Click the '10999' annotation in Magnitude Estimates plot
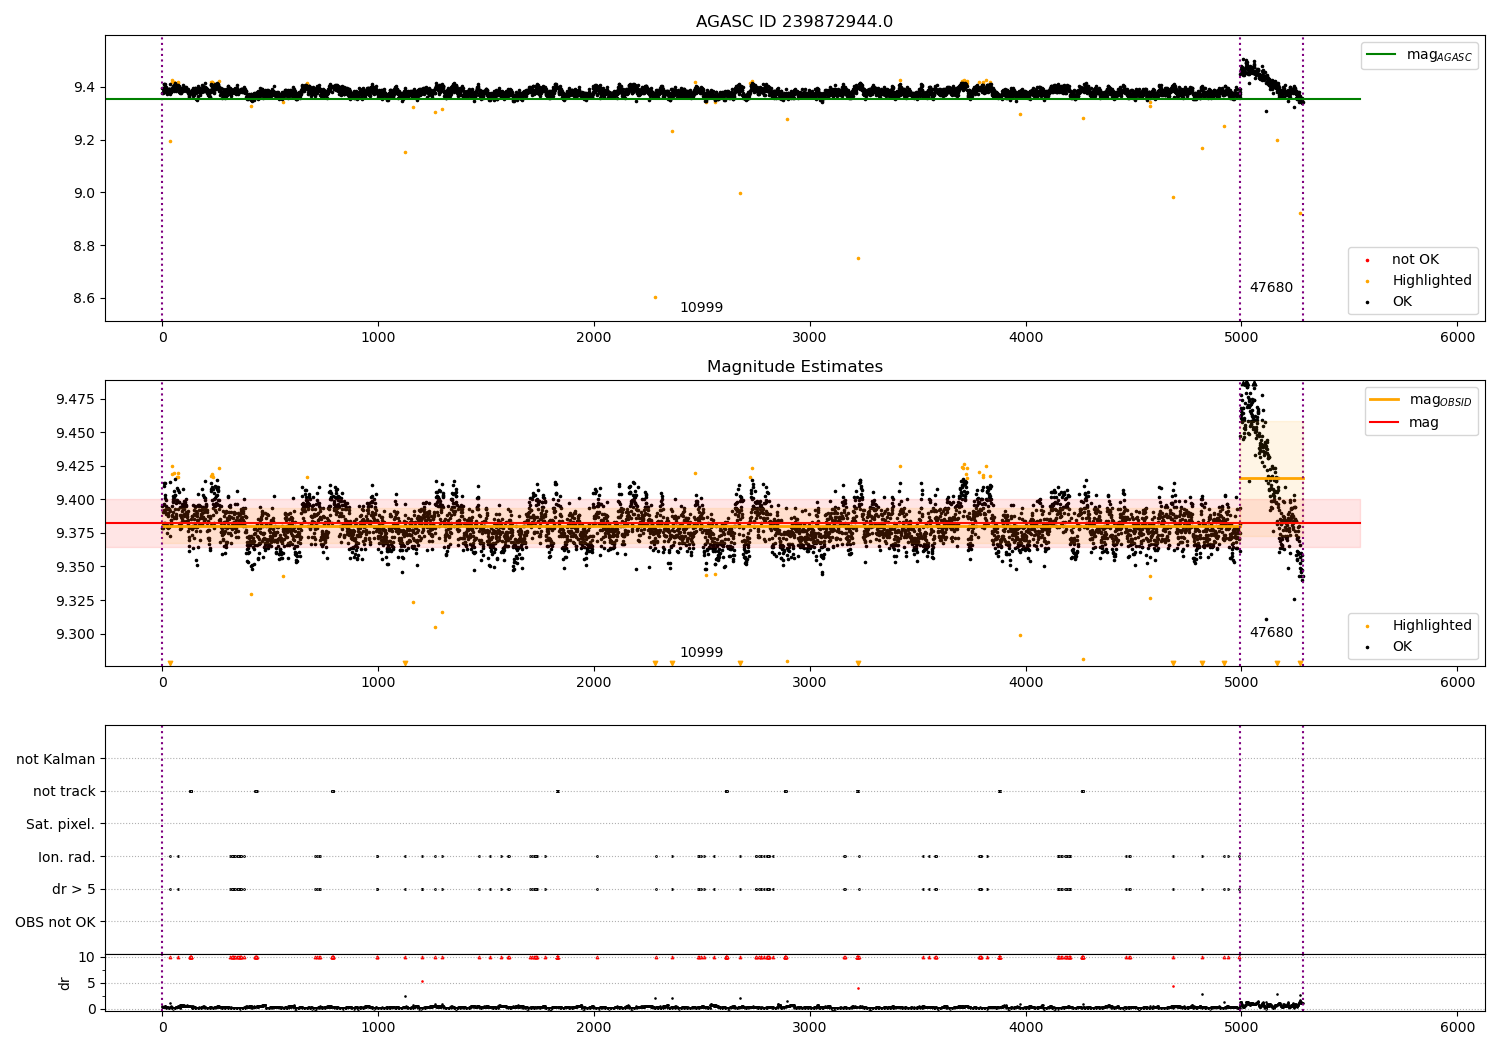The width and height of the screenshot is (1500, 1050). point(701,653)
